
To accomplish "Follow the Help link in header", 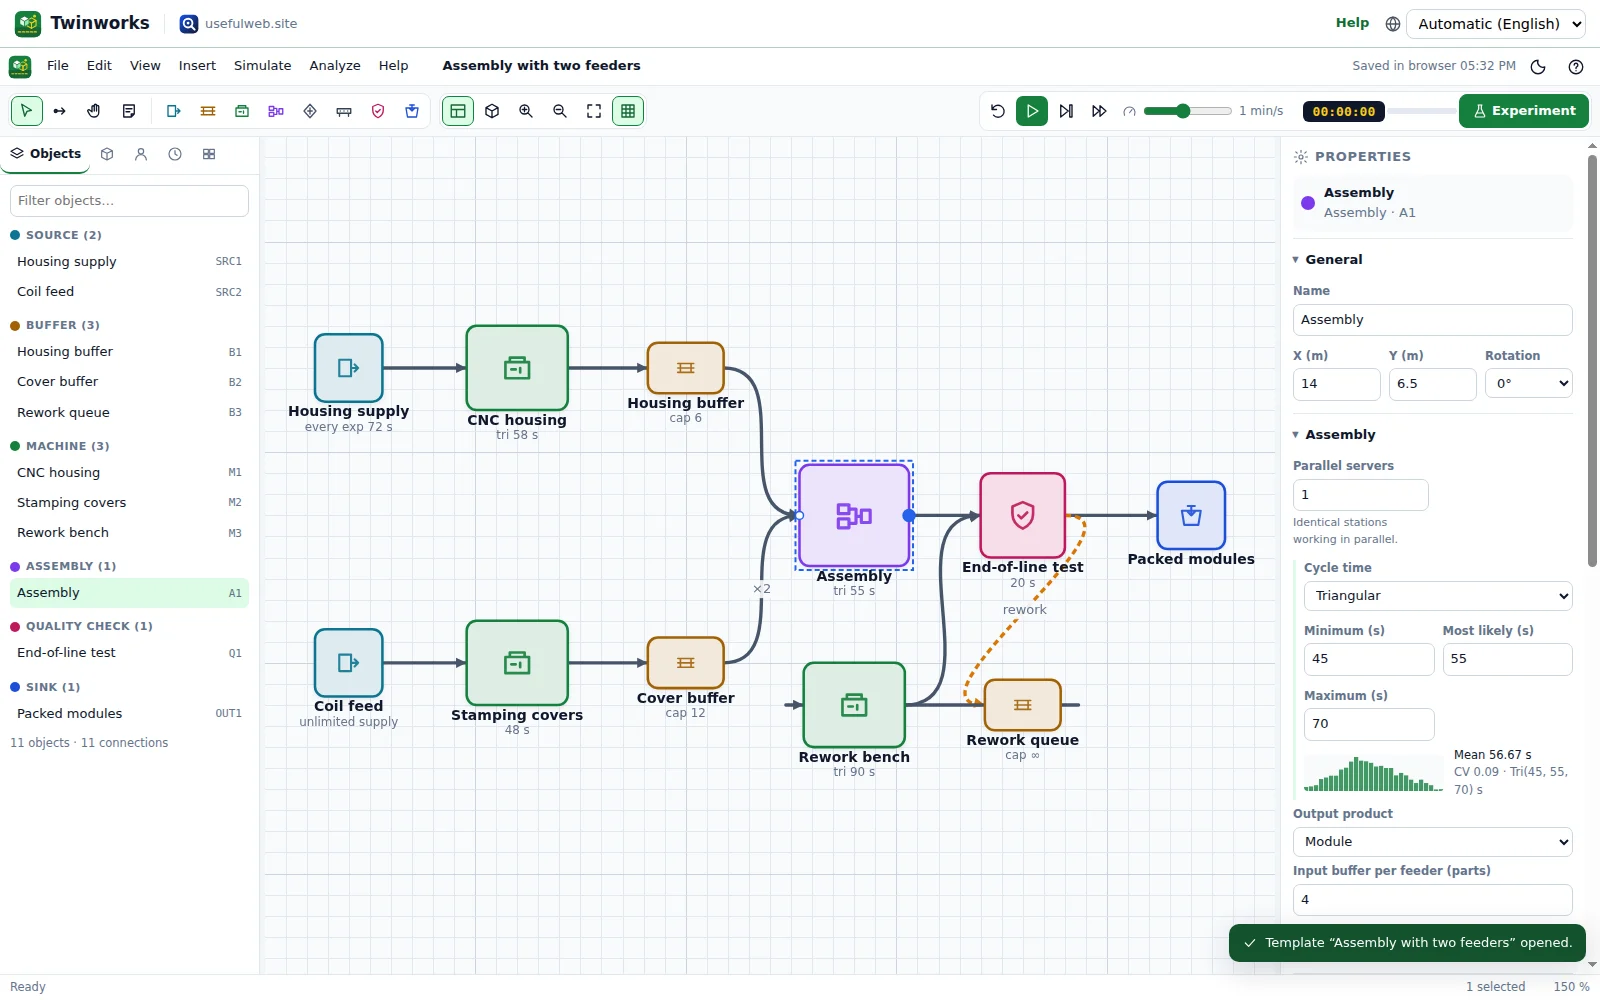I will point(1352,23).
